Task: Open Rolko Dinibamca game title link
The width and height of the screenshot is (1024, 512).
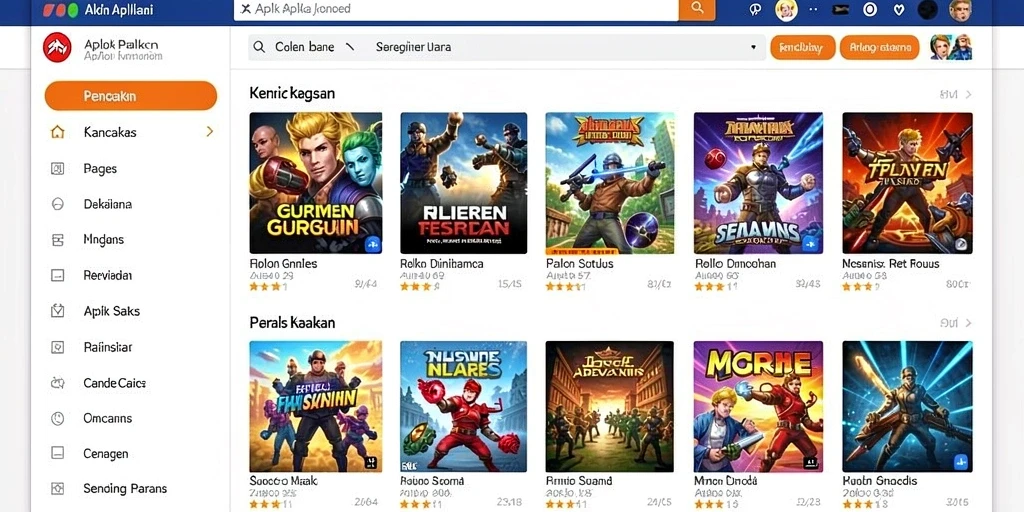Action: pyautogui.click(x=441, y=264)
